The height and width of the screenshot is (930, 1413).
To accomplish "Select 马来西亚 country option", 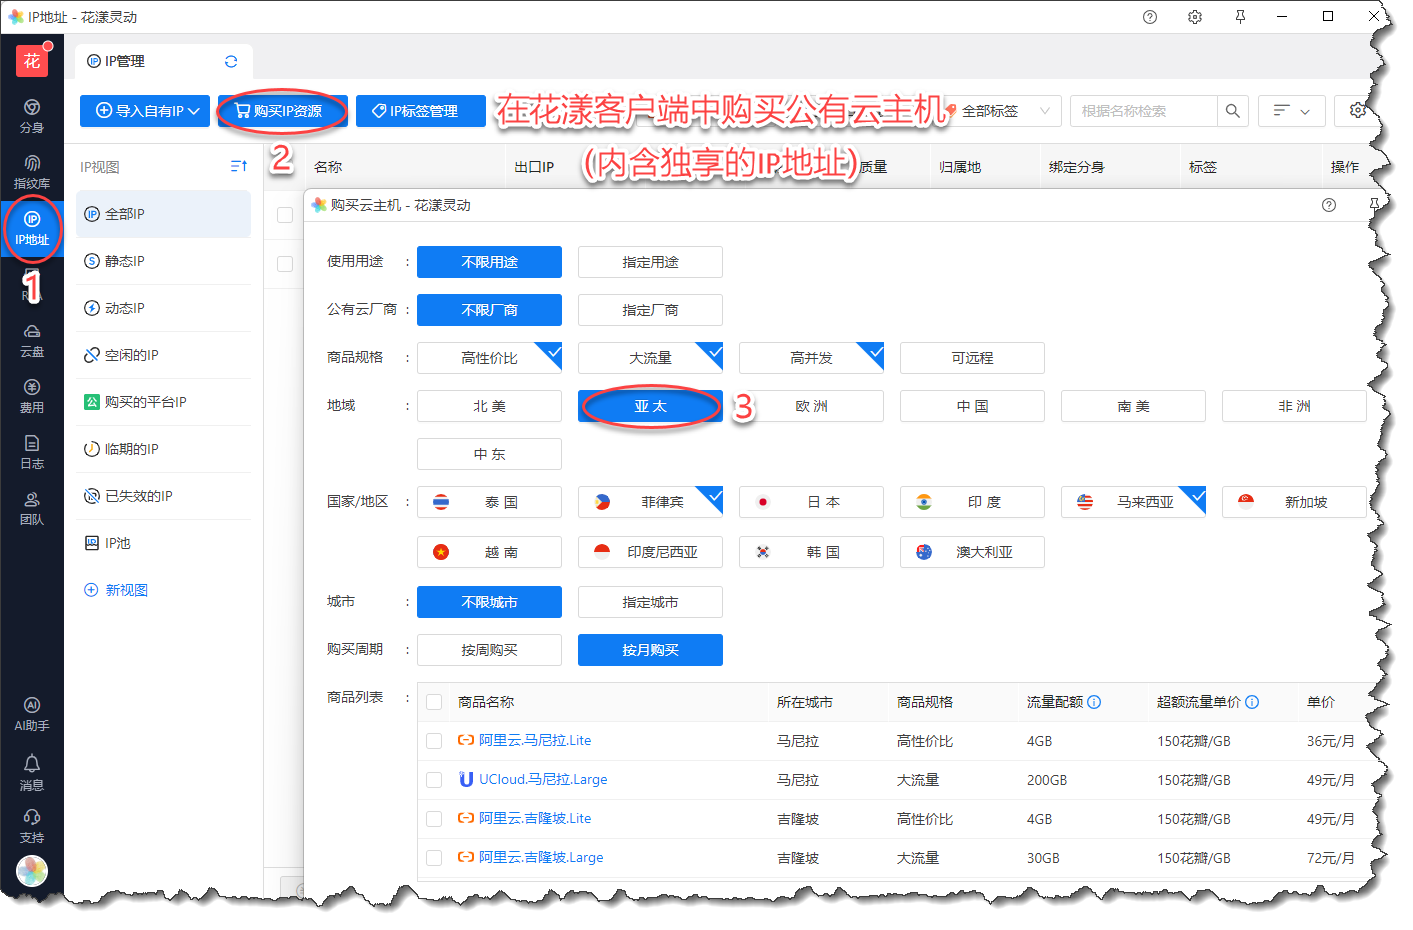I will [x=1133, y=502].
